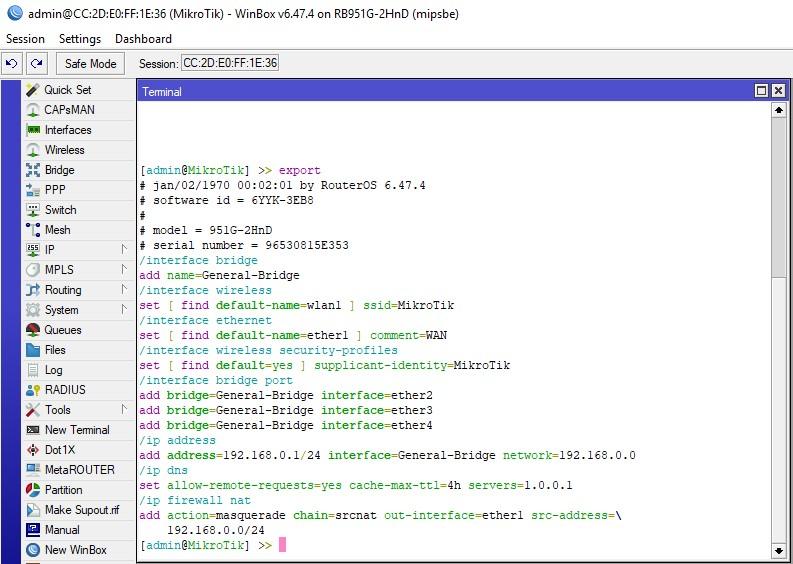Open Quick Set from sidebar
This screenshot has height=564, width=793.
pyautogui.click(x=67, y=90)
